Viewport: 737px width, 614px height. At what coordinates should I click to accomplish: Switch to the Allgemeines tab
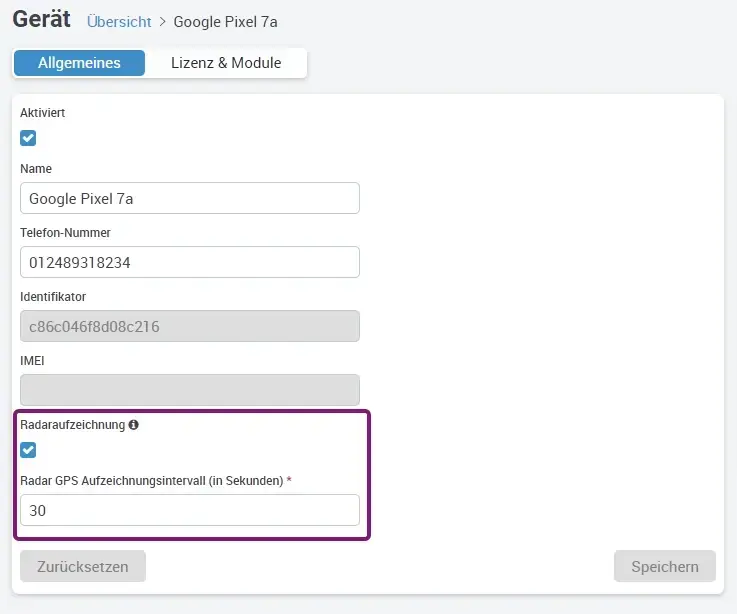click(79, 63)
